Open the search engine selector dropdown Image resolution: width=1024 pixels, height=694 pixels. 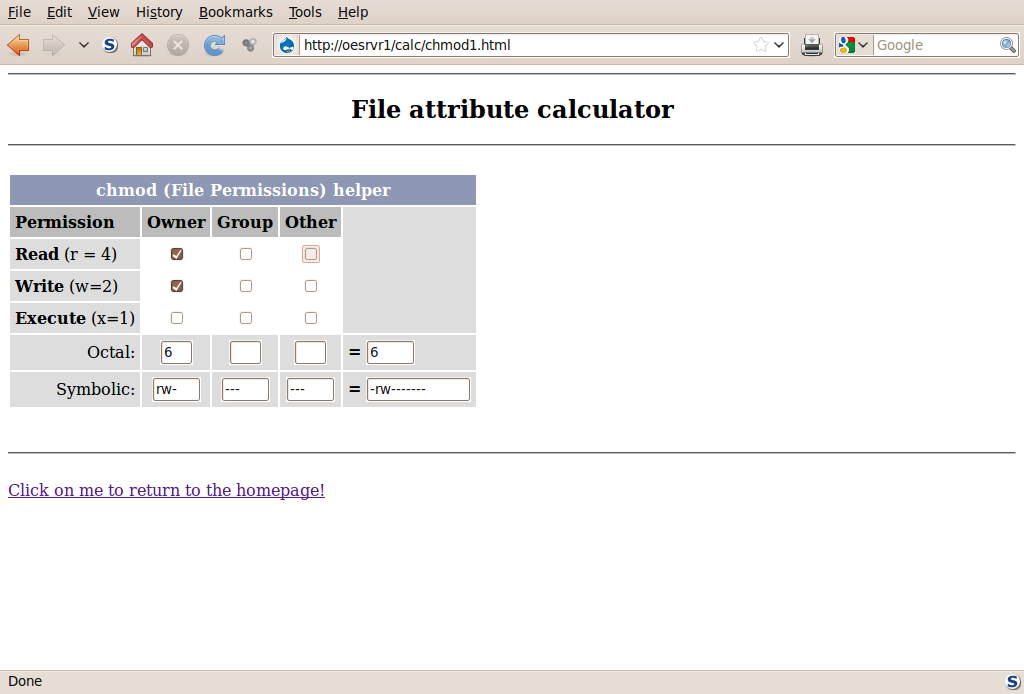855,45
